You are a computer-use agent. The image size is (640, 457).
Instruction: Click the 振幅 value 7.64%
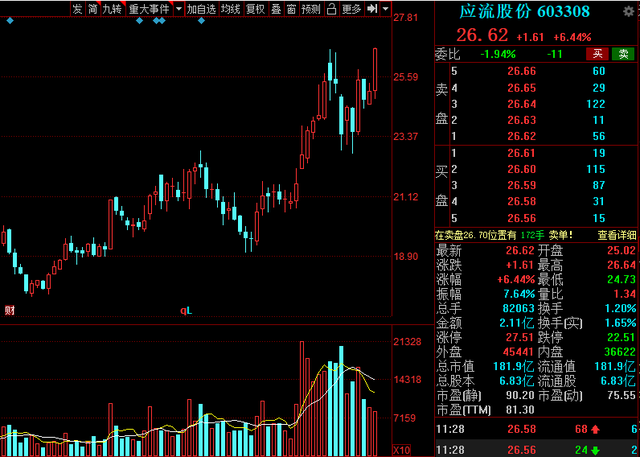(518, 294)
